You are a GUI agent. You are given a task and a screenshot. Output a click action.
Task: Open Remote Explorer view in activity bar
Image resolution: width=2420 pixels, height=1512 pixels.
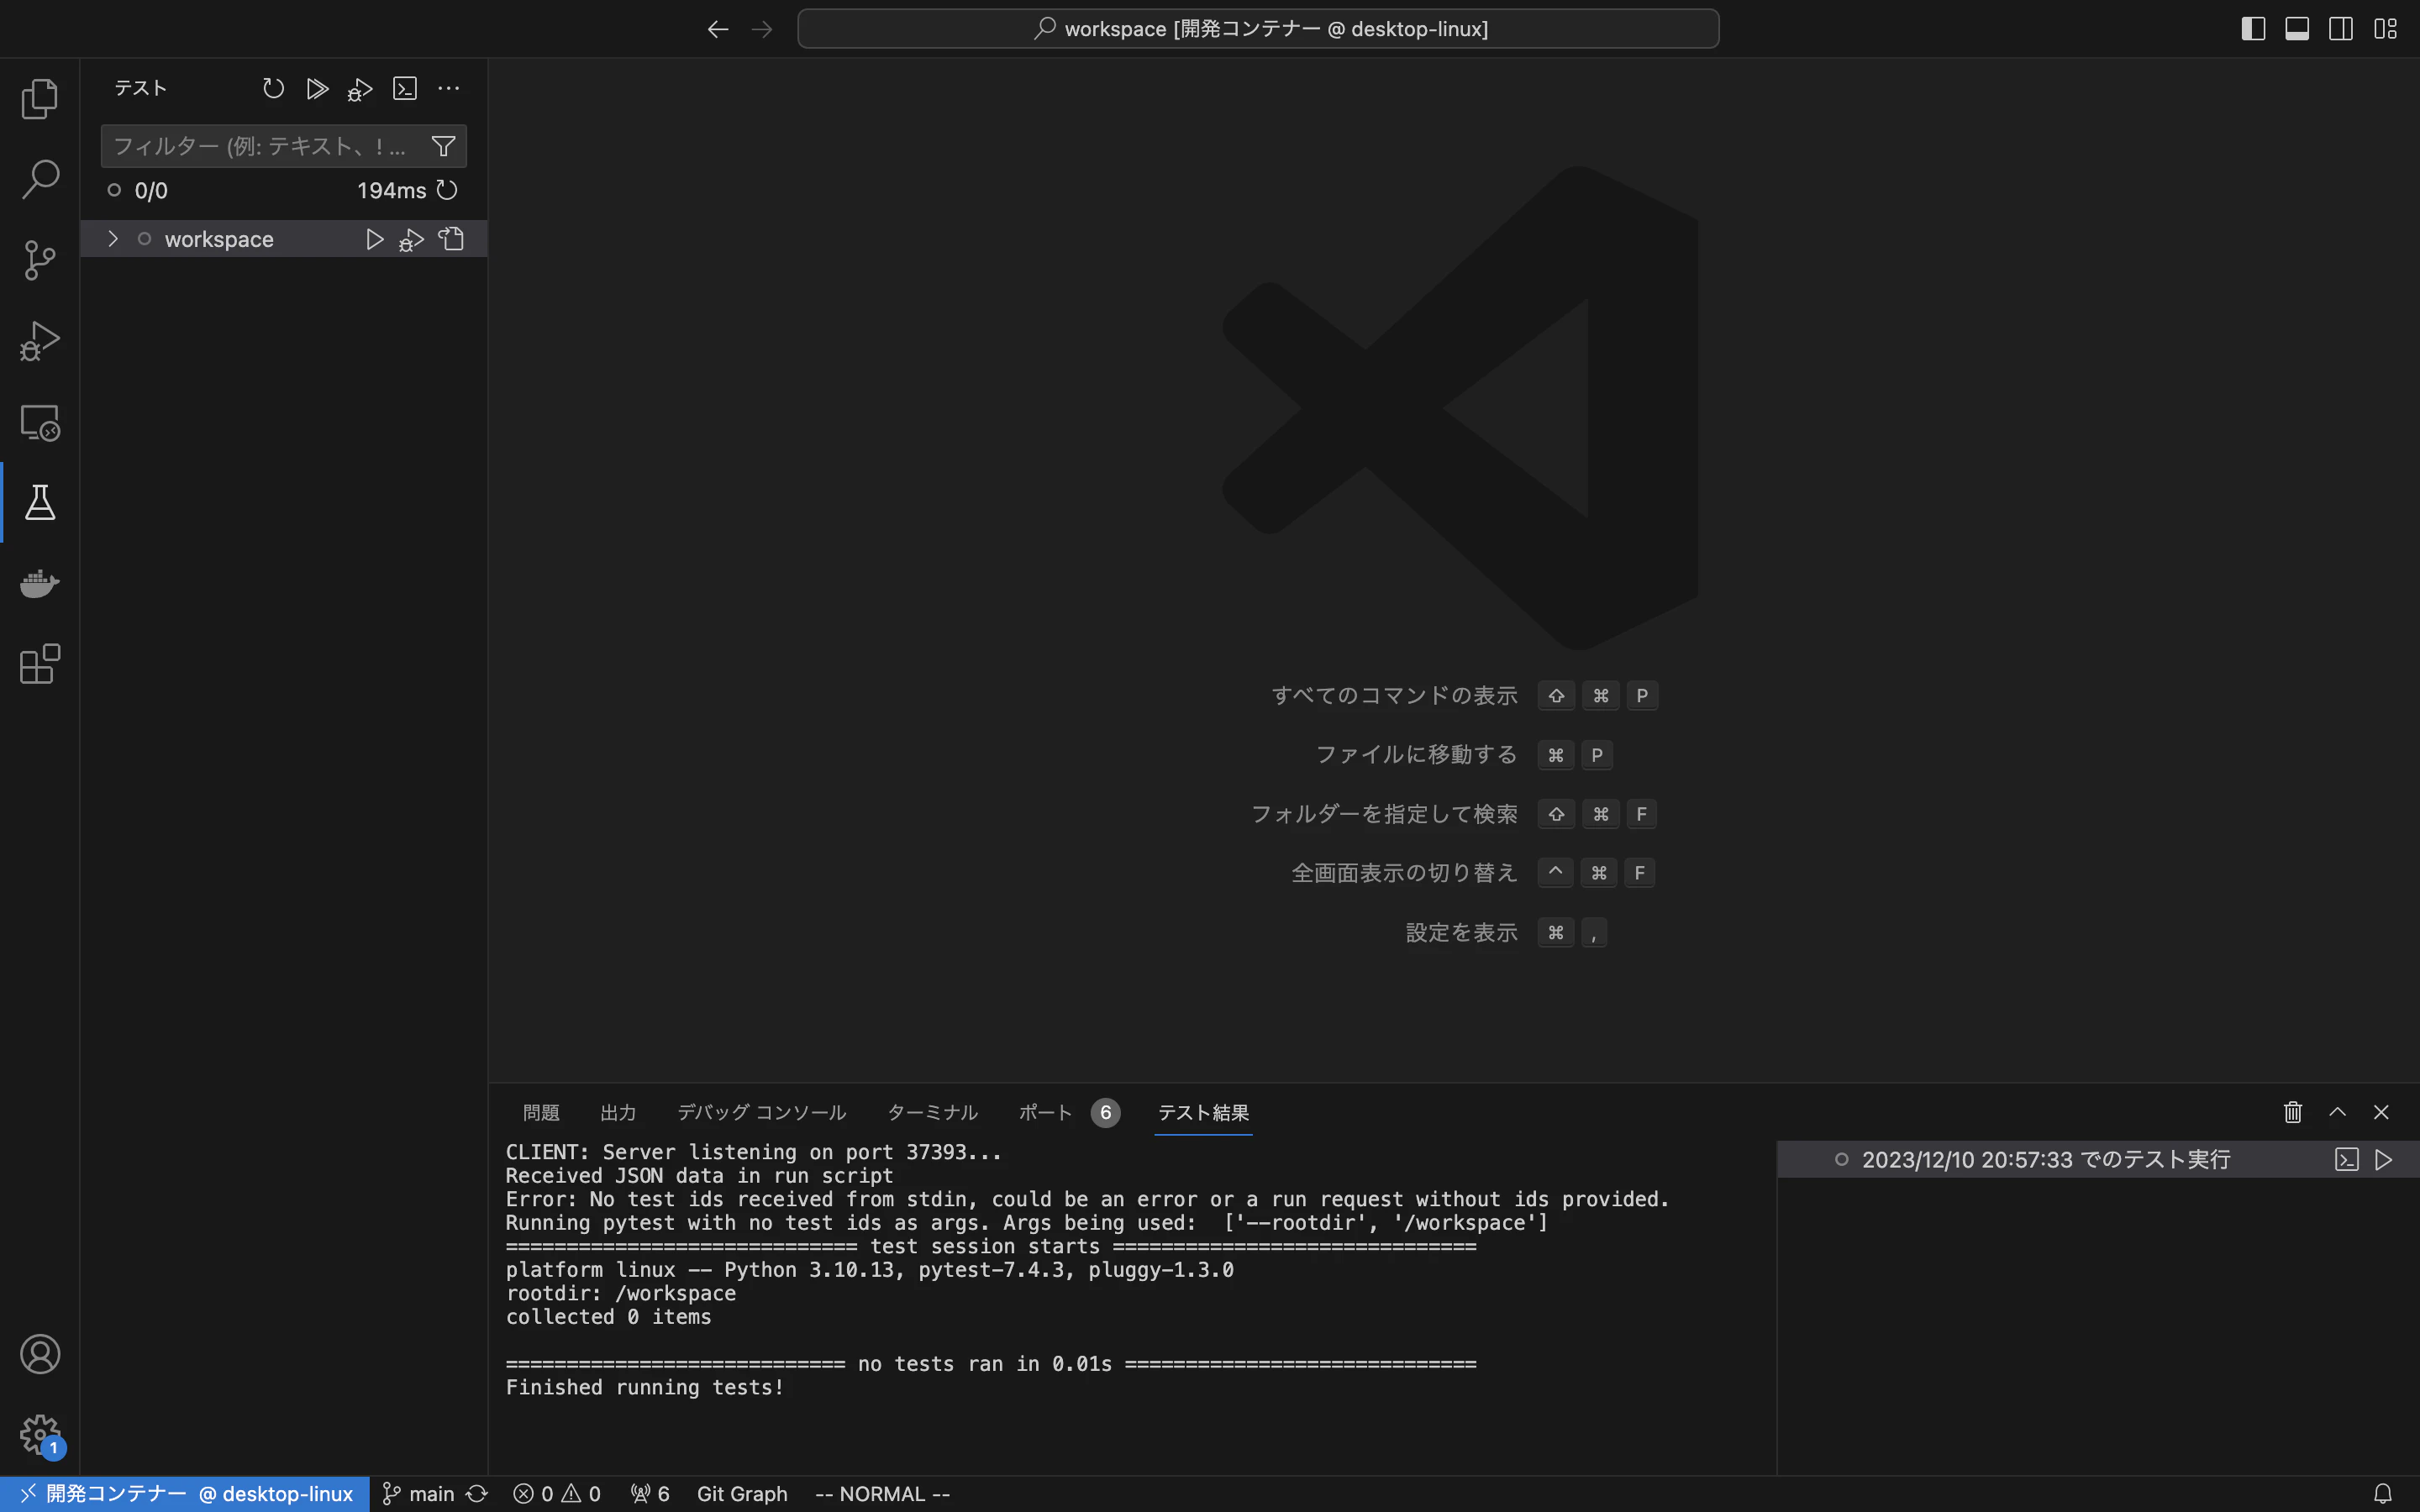click(x=40, y=422)
